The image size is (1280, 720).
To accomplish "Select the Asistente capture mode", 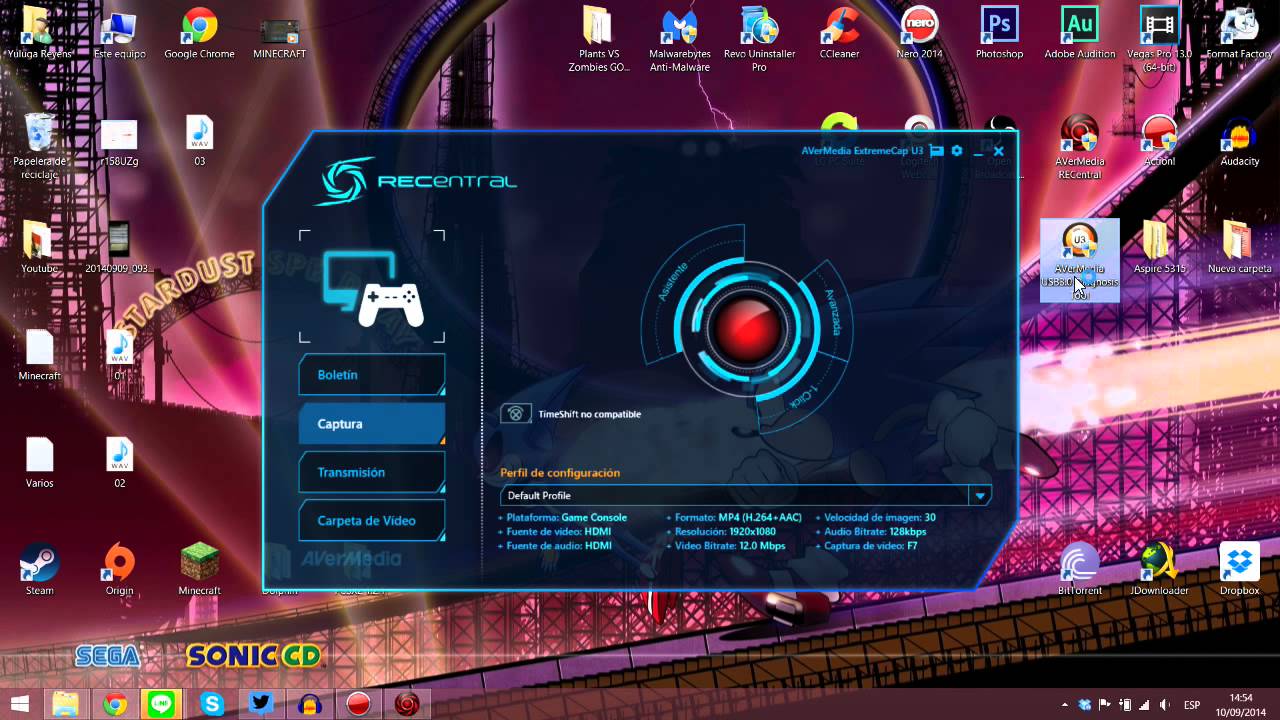I will (672, 282).
